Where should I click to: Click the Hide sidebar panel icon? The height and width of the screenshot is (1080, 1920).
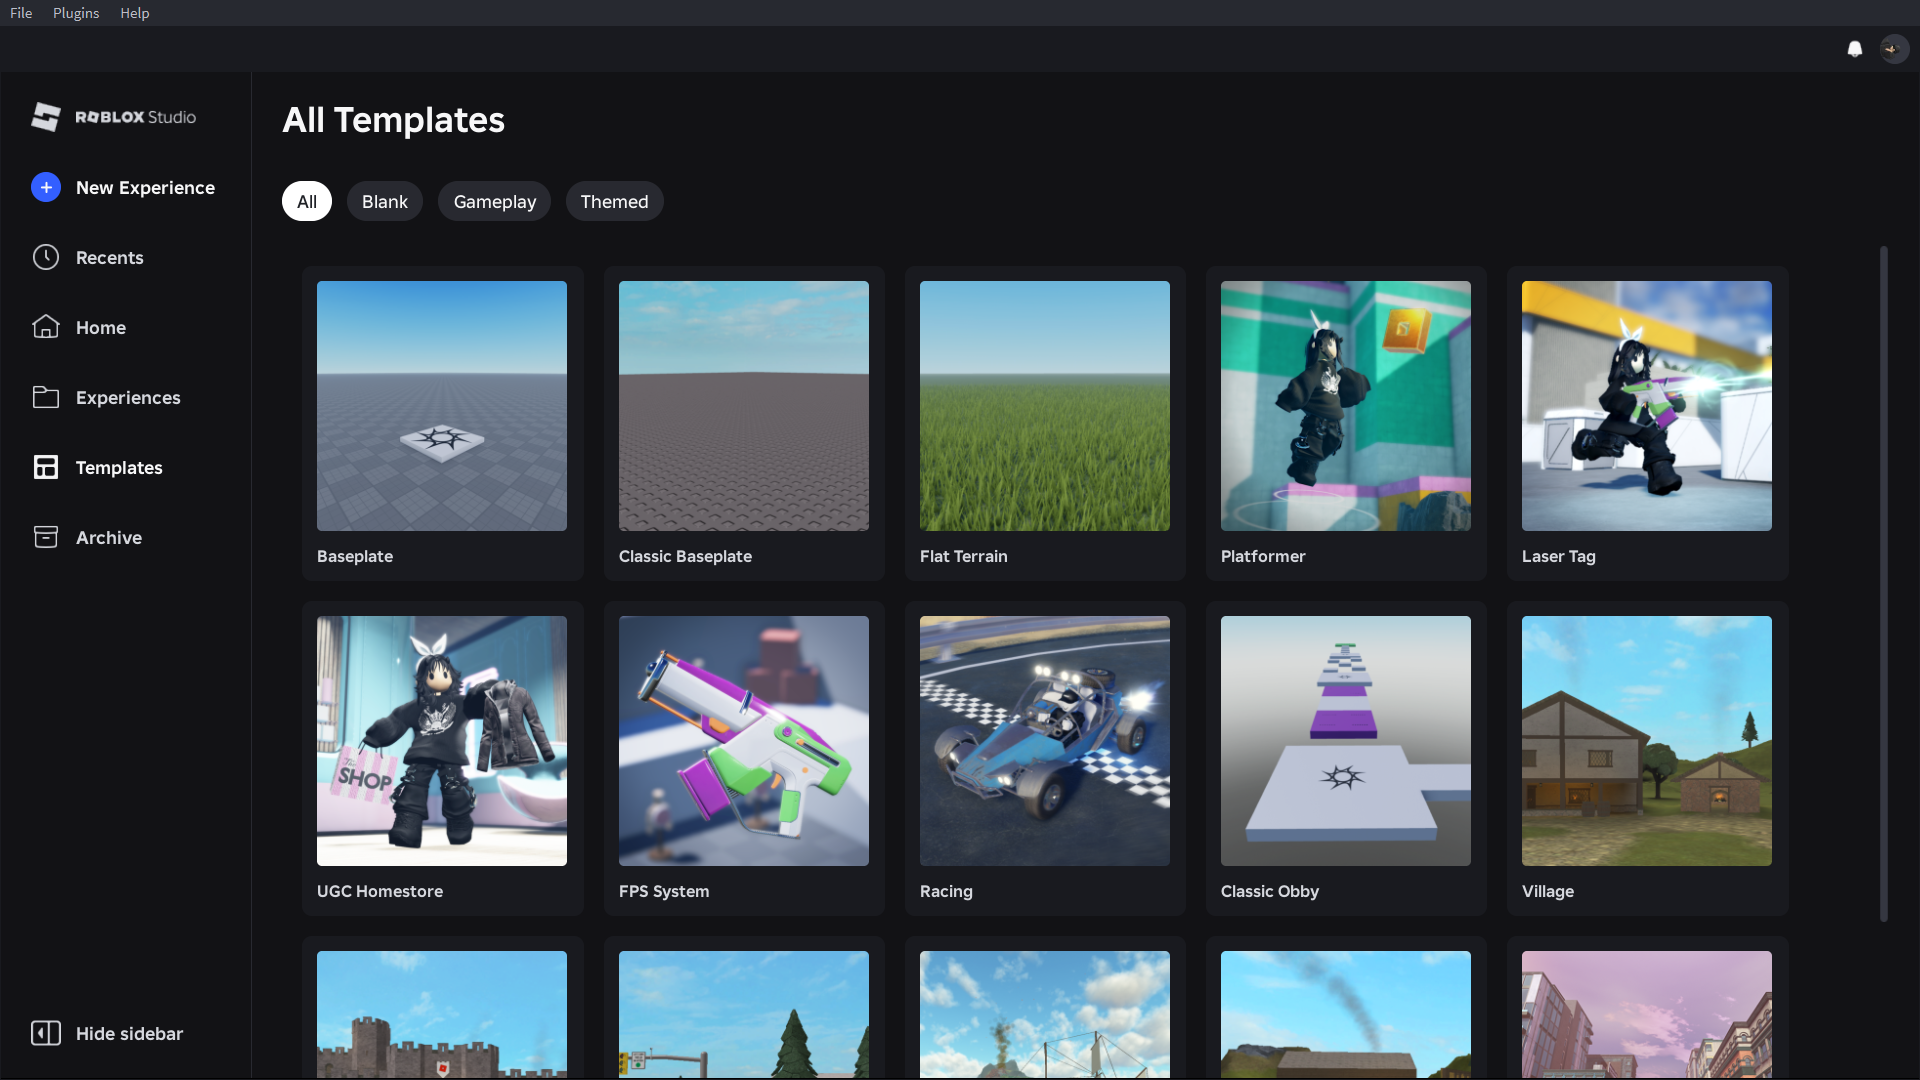tap(46, 1033)
